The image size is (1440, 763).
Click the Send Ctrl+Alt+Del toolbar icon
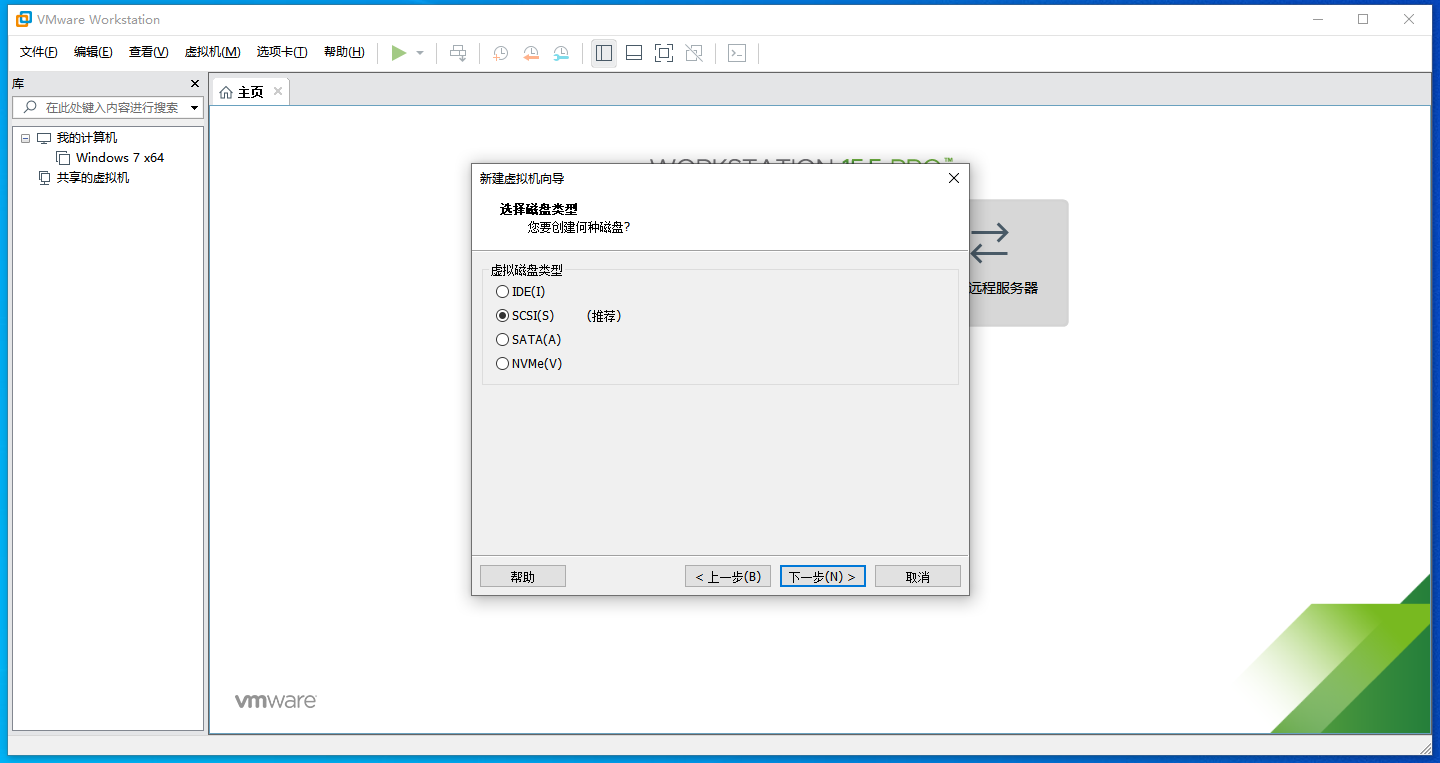point(458,53)
